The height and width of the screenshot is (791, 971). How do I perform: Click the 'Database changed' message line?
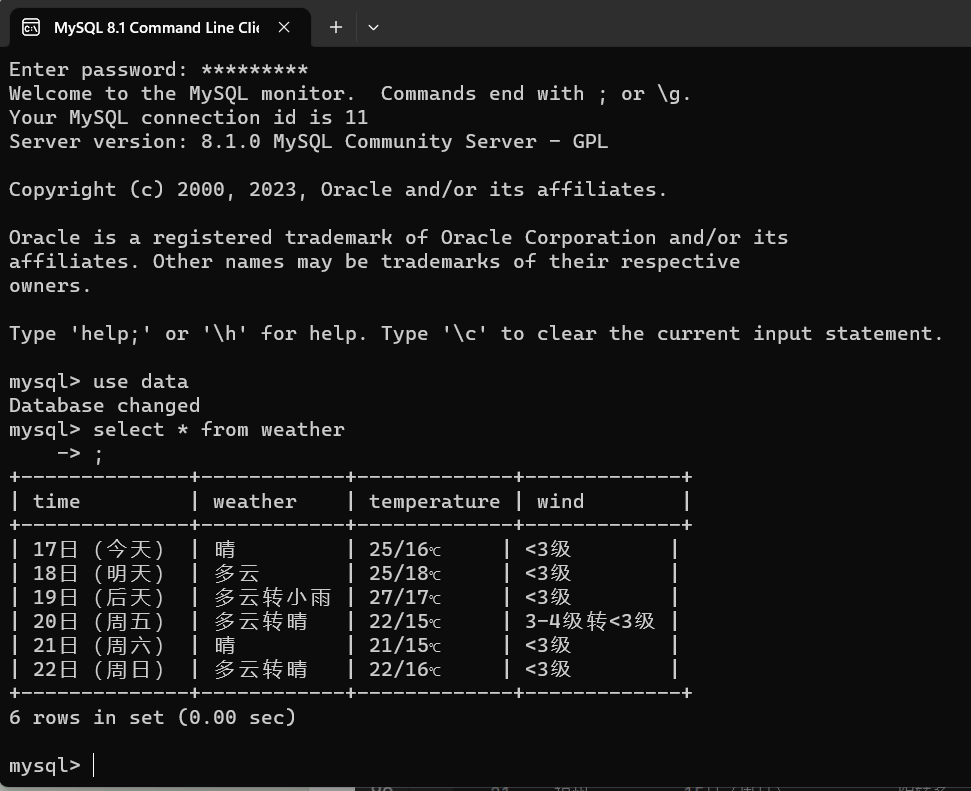(x=104, y=405)
